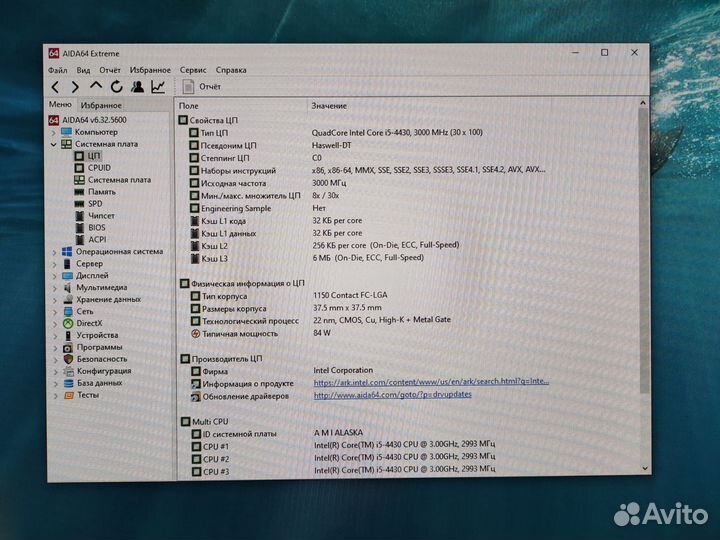720x540 pixels.
Task: Click the Мультимедиа speaker icon
Action: [68, 287]
